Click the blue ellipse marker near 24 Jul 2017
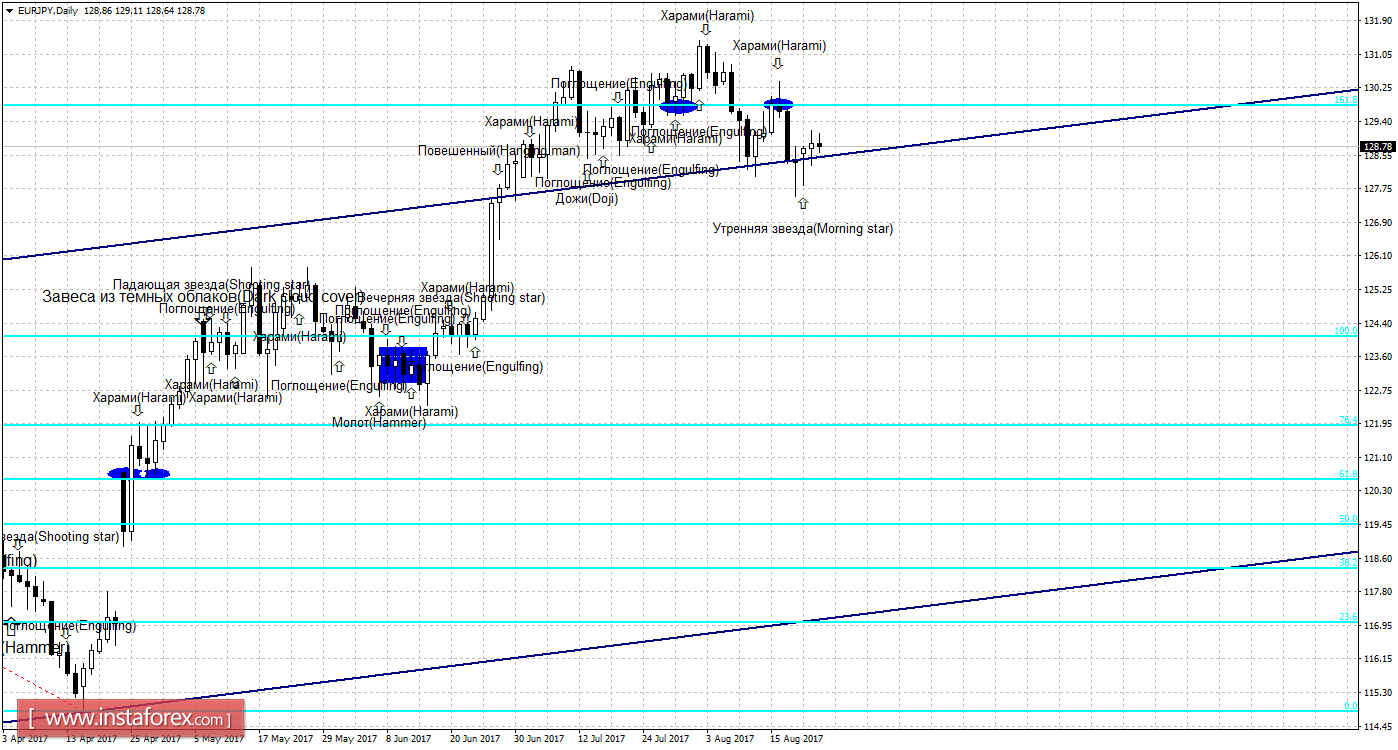The height and width of the screenshot is (750, 1398). coord(678,105)
